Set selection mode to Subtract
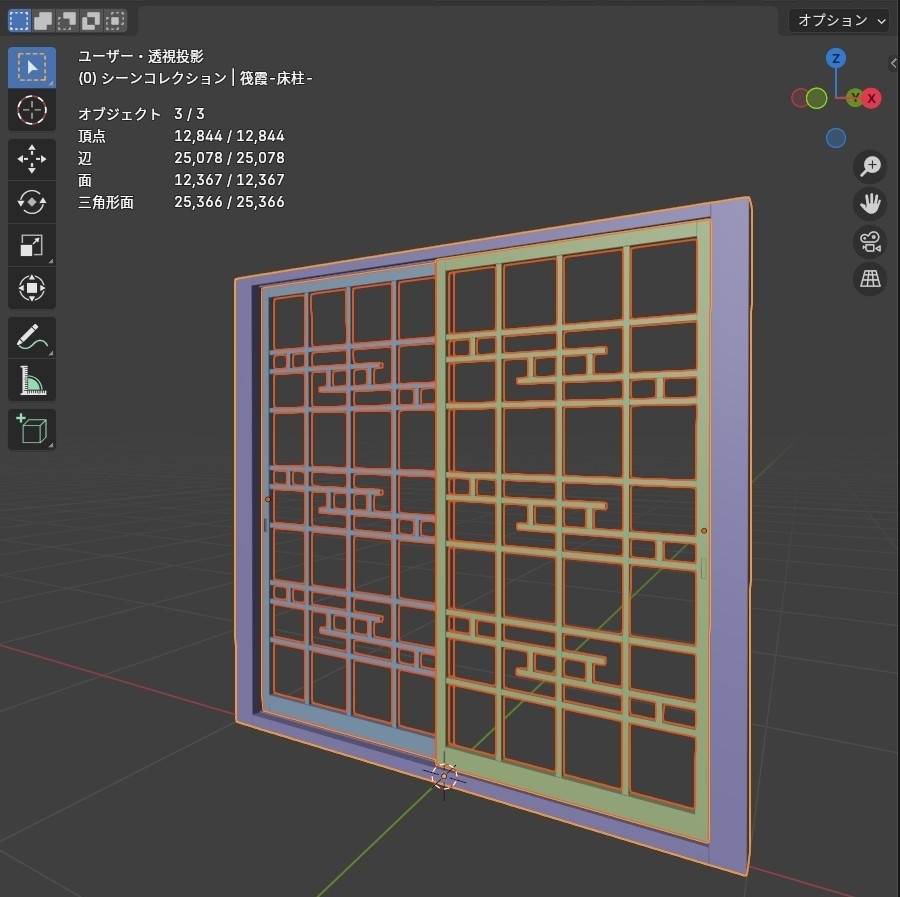 62,20
